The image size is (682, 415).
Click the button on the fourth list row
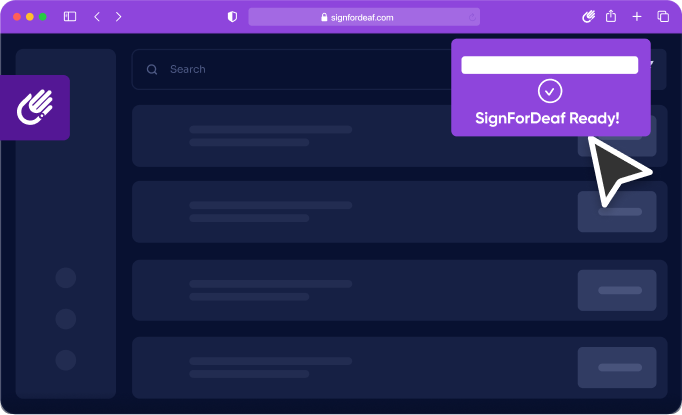click(617, 368)
